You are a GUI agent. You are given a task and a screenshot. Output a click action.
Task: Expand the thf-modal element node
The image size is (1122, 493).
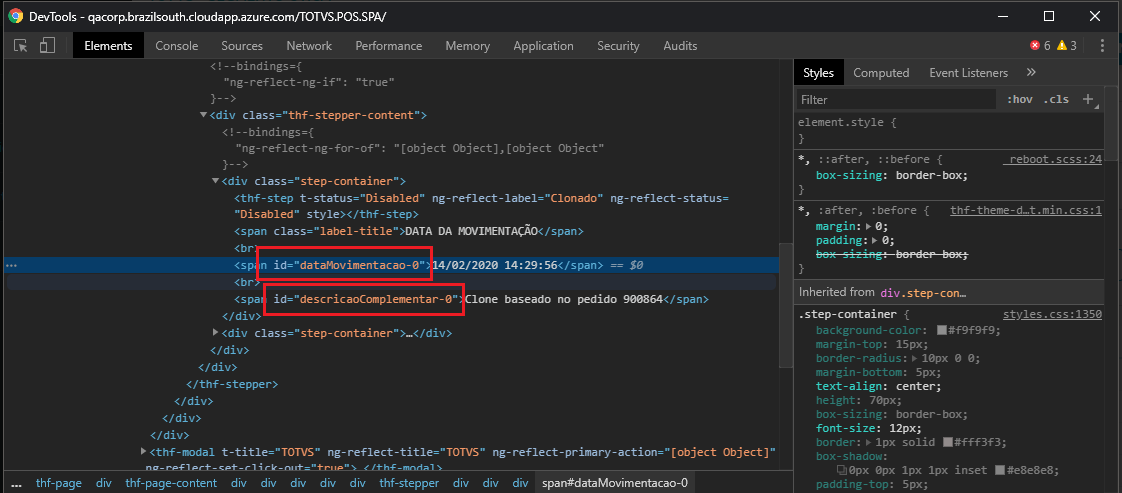tap(144, 452)
